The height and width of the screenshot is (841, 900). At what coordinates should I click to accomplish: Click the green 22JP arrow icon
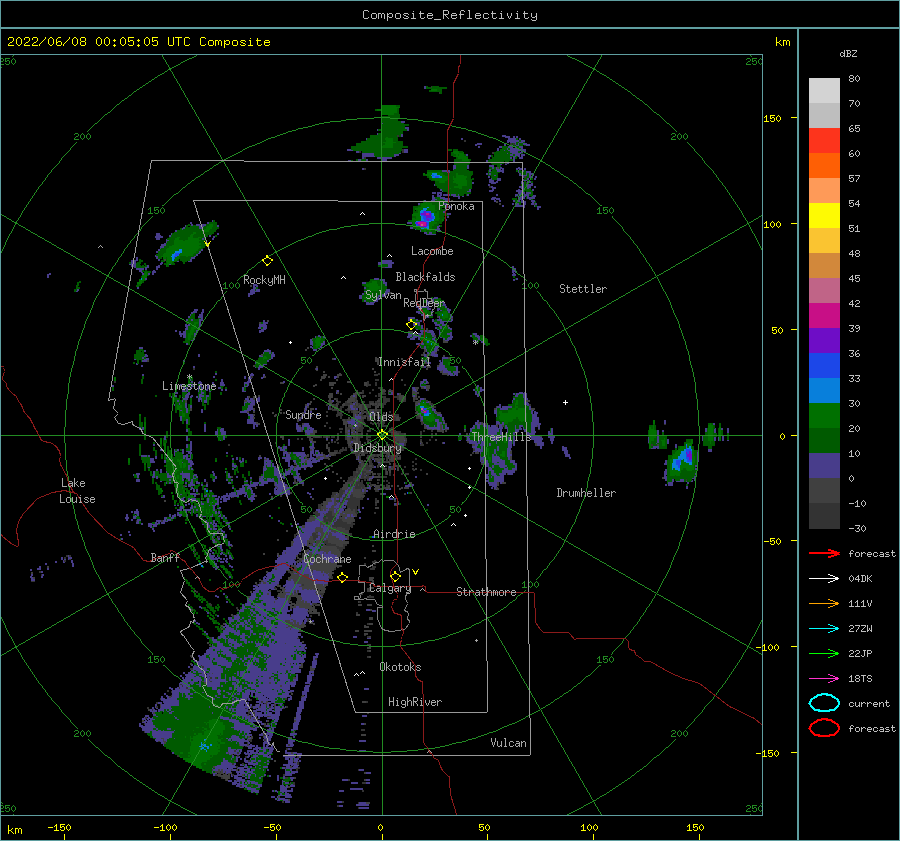click(x=824, y=653)
